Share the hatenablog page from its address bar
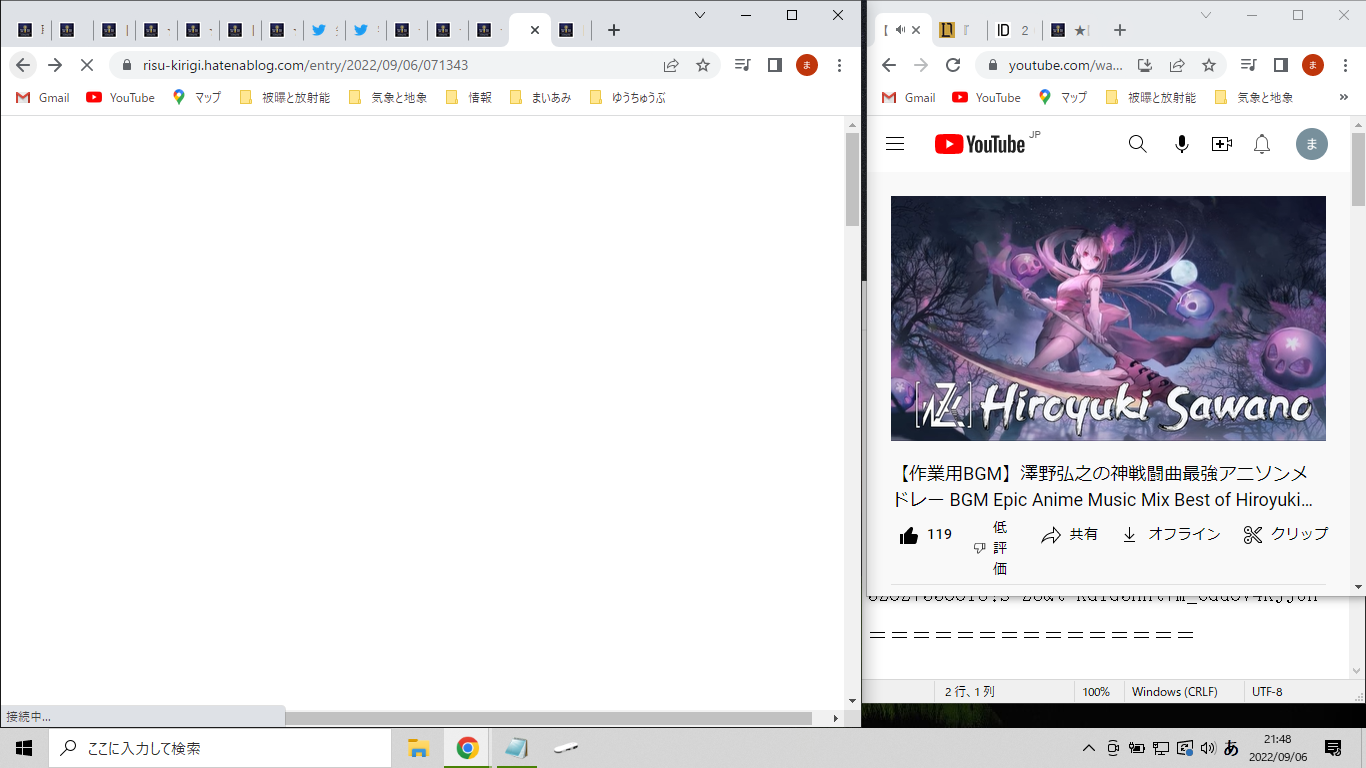This screenshot has height=768, width=1366. click(671, 65)
